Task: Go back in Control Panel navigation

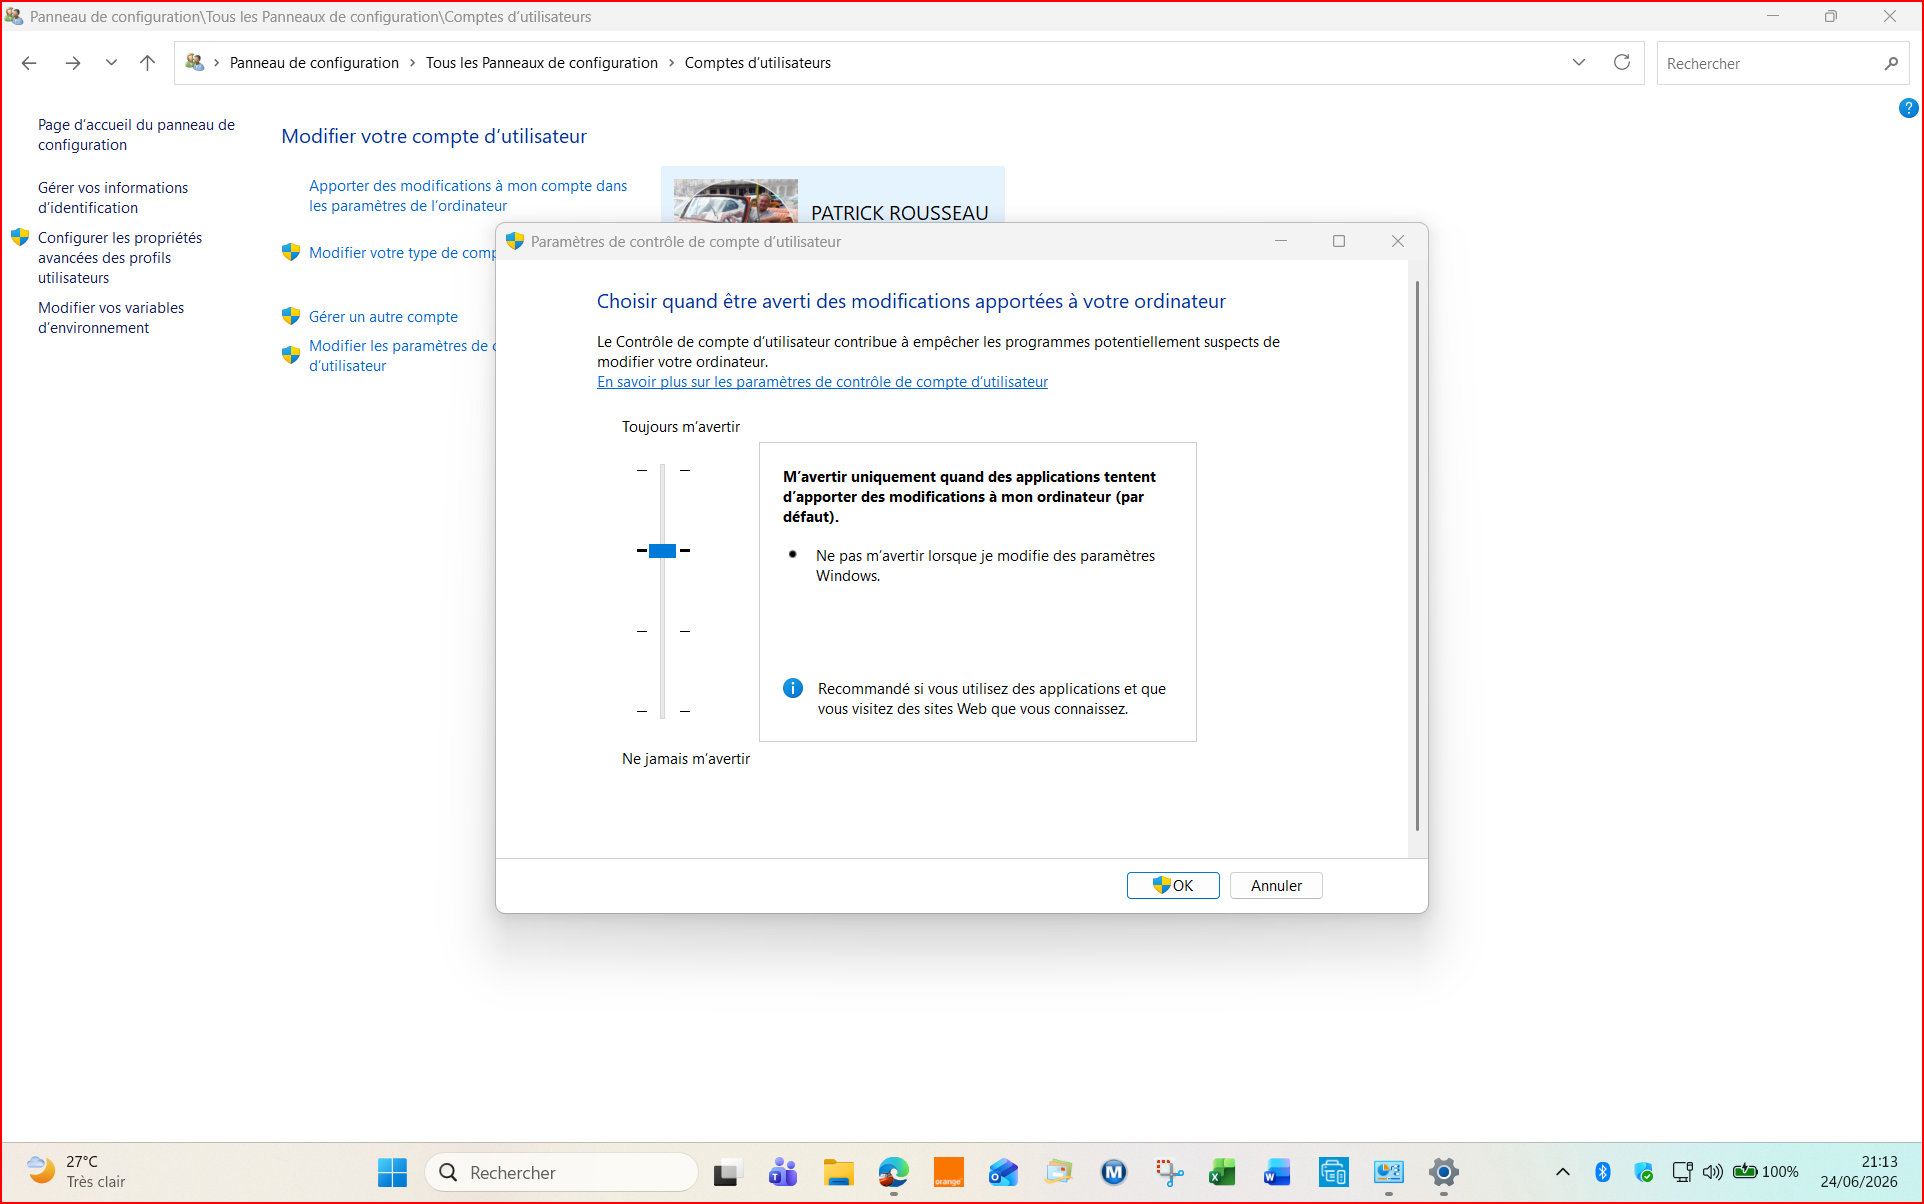Action: tap(29, 63)
